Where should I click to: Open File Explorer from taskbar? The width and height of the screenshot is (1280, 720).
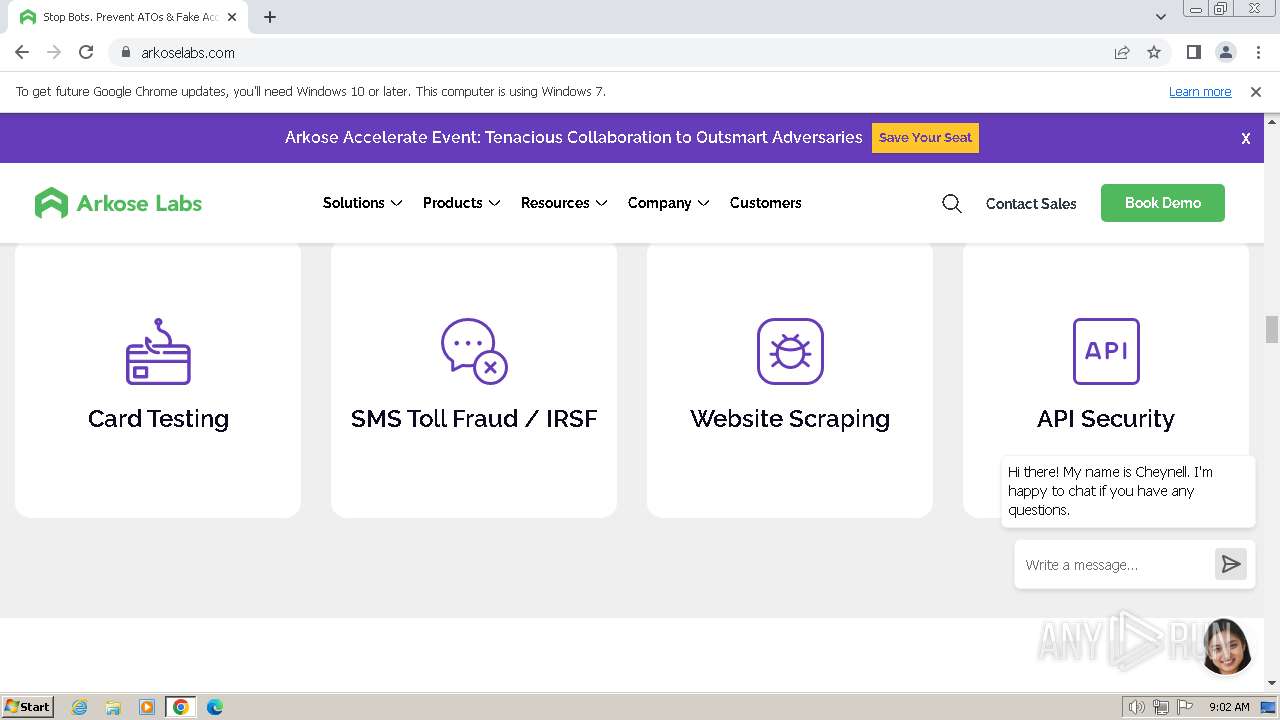pos(113,707)
